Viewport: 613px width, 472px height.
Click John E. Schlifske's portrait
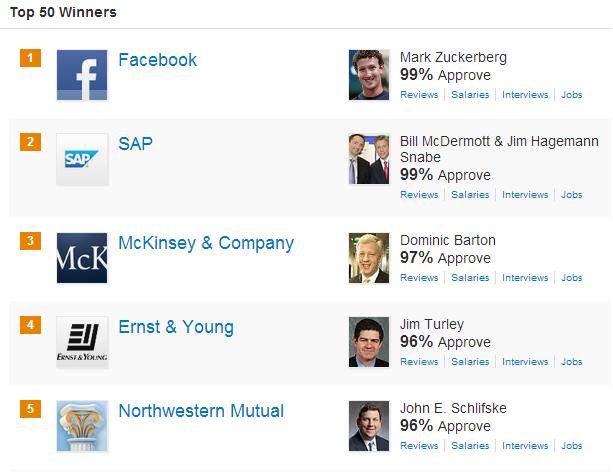click(x=369, y=426)
